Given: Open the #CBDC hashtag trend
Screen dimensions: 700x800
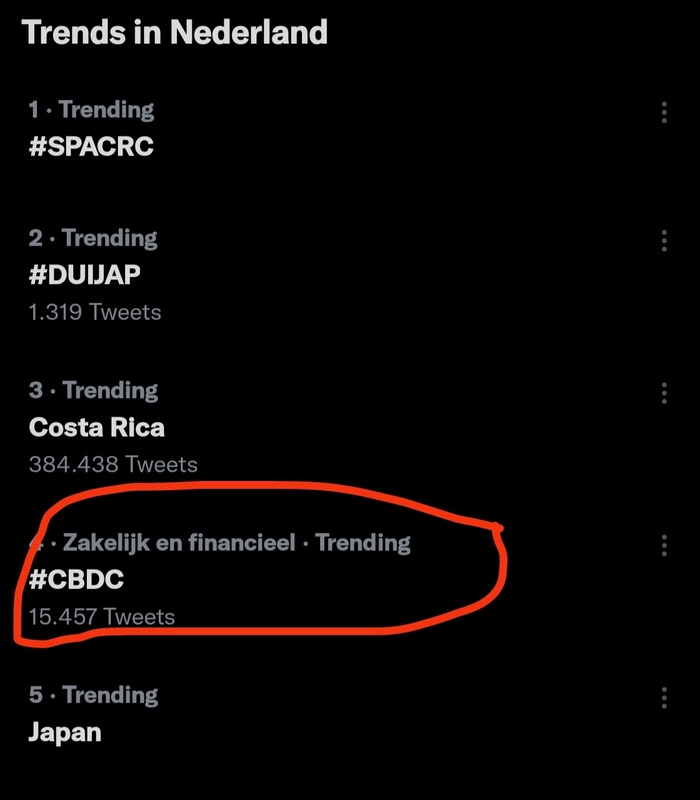Looking at the screenshot, I should (74, 579).
